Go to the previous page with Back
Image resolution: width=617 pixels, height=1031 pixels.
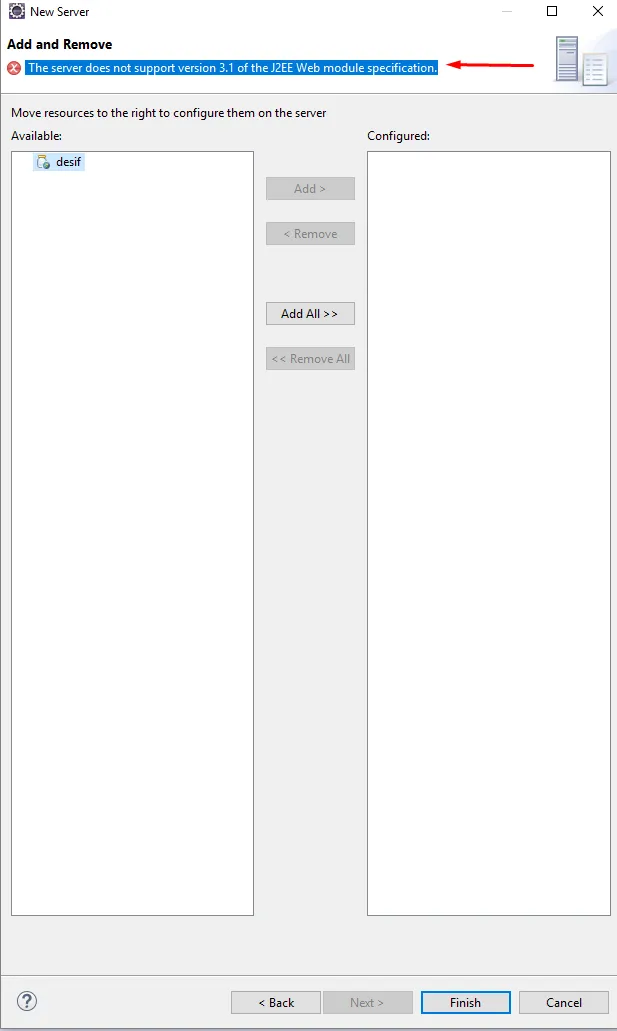point(276,1003)
